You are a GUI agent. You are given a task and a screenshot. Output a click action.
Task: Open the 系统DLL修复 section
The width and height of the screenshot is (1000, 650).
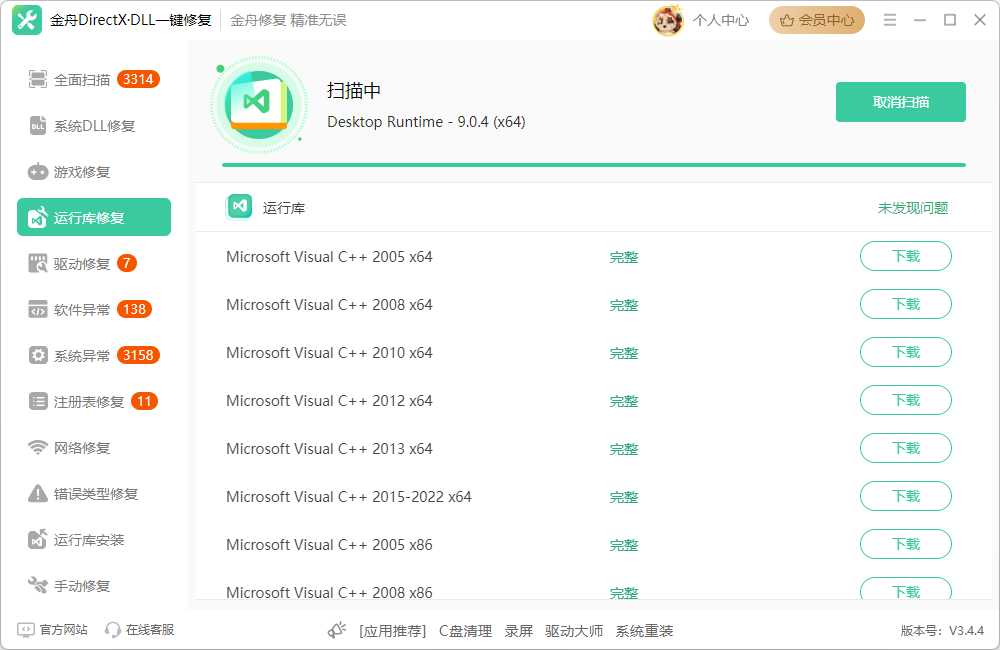94,126
